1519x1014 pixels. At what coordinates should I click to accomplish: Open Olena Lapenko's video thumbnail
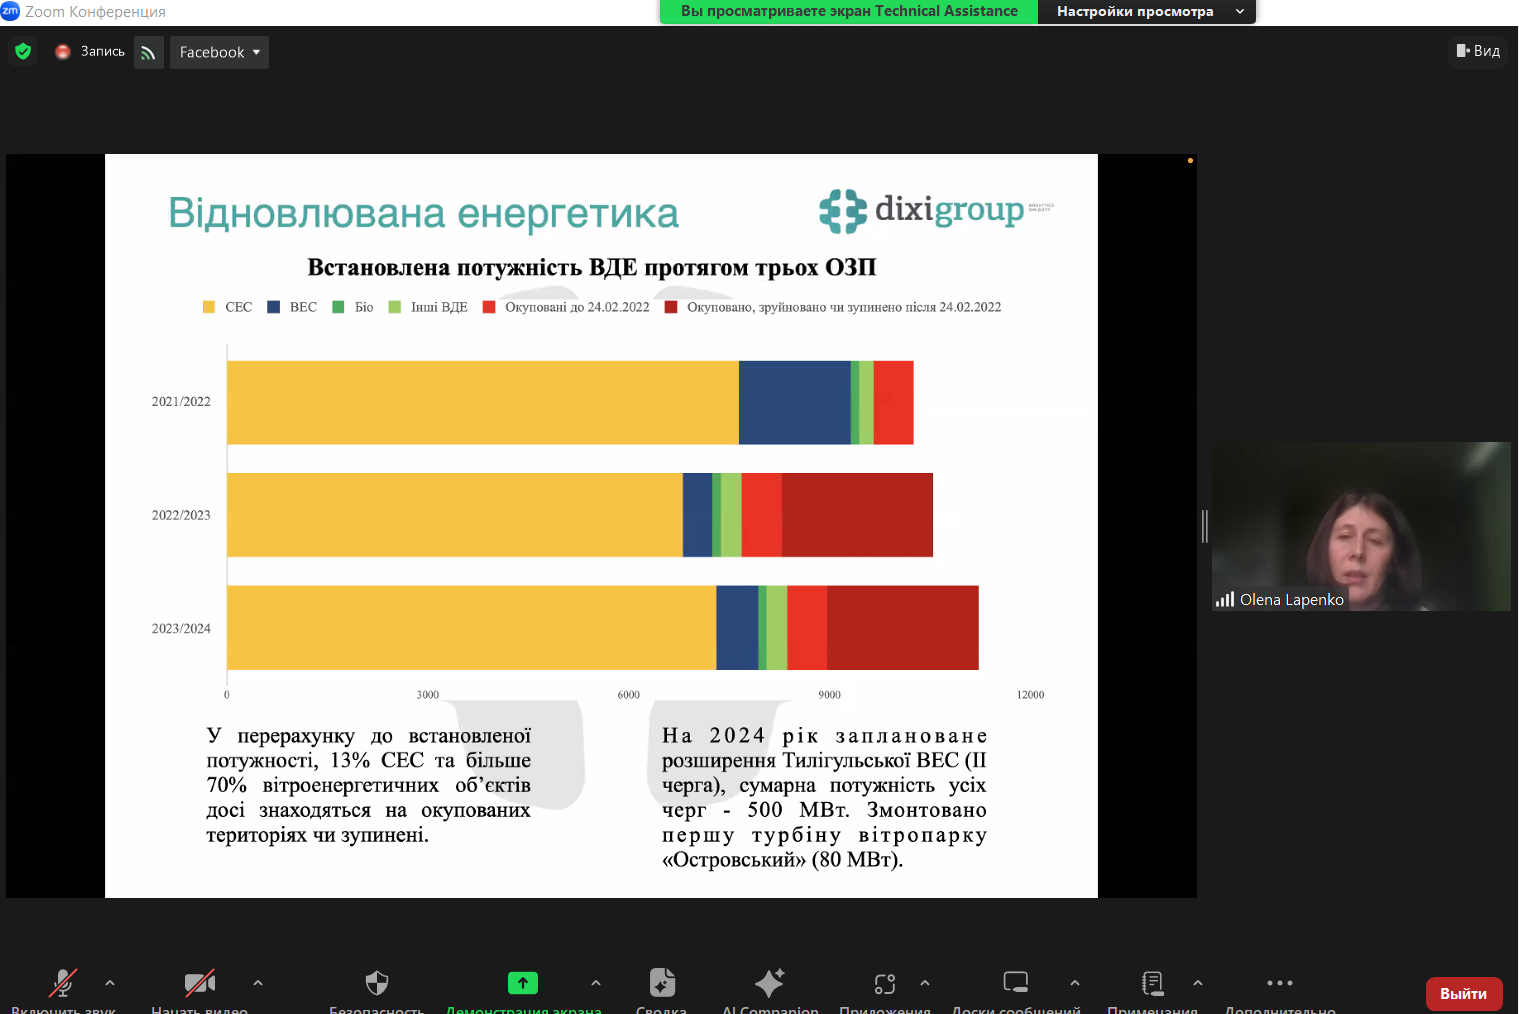1361,527
